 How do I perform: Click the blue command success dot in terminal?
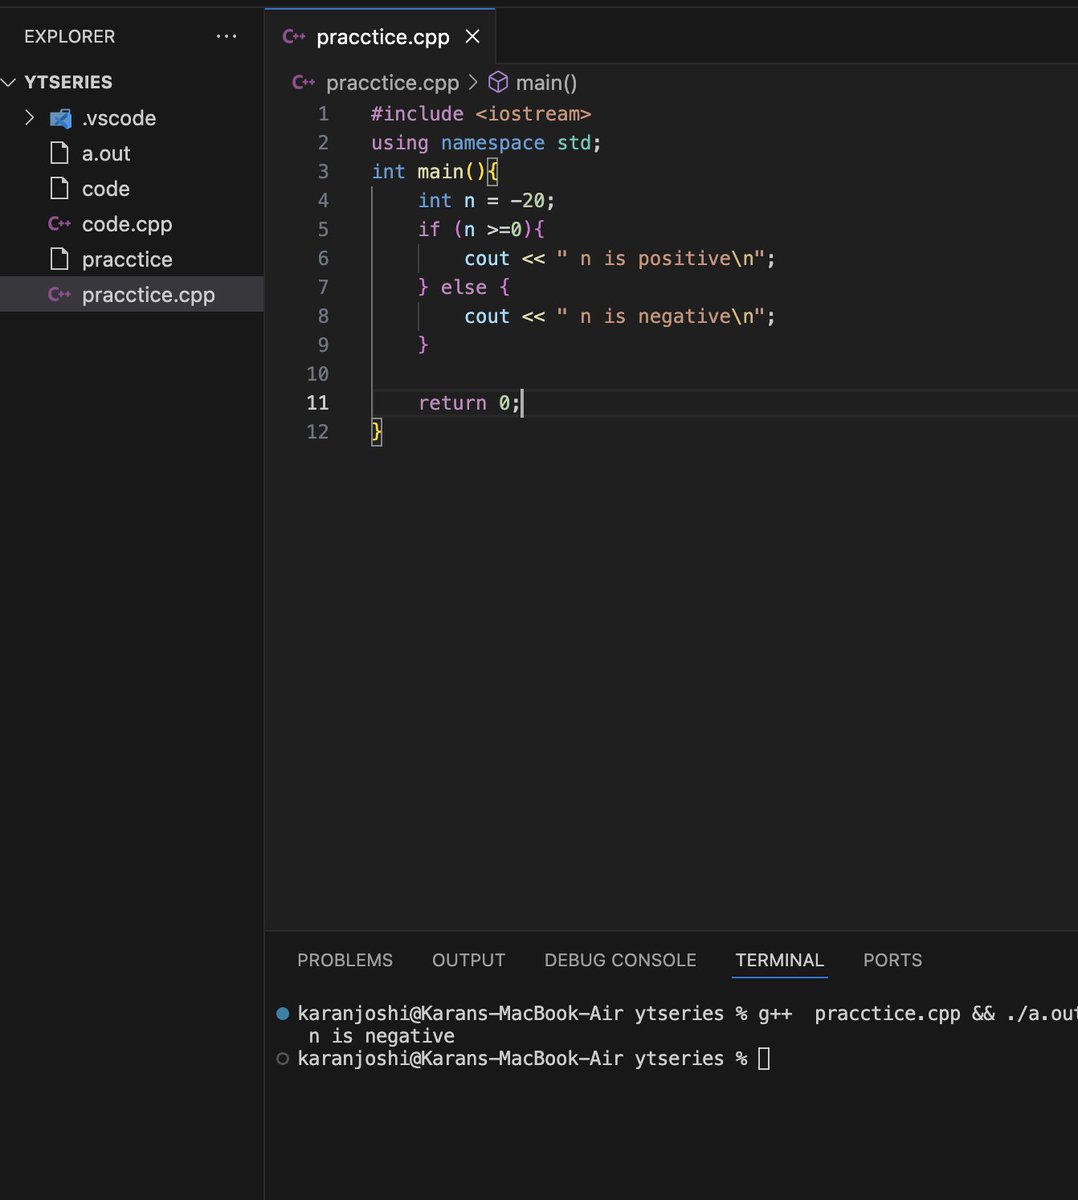(283, 1013)
